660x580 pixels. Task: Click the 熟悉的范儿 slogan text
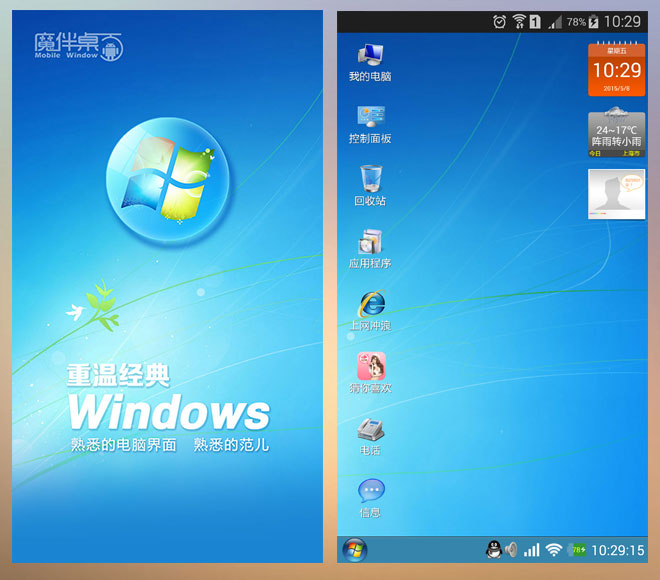click(231, 445)
